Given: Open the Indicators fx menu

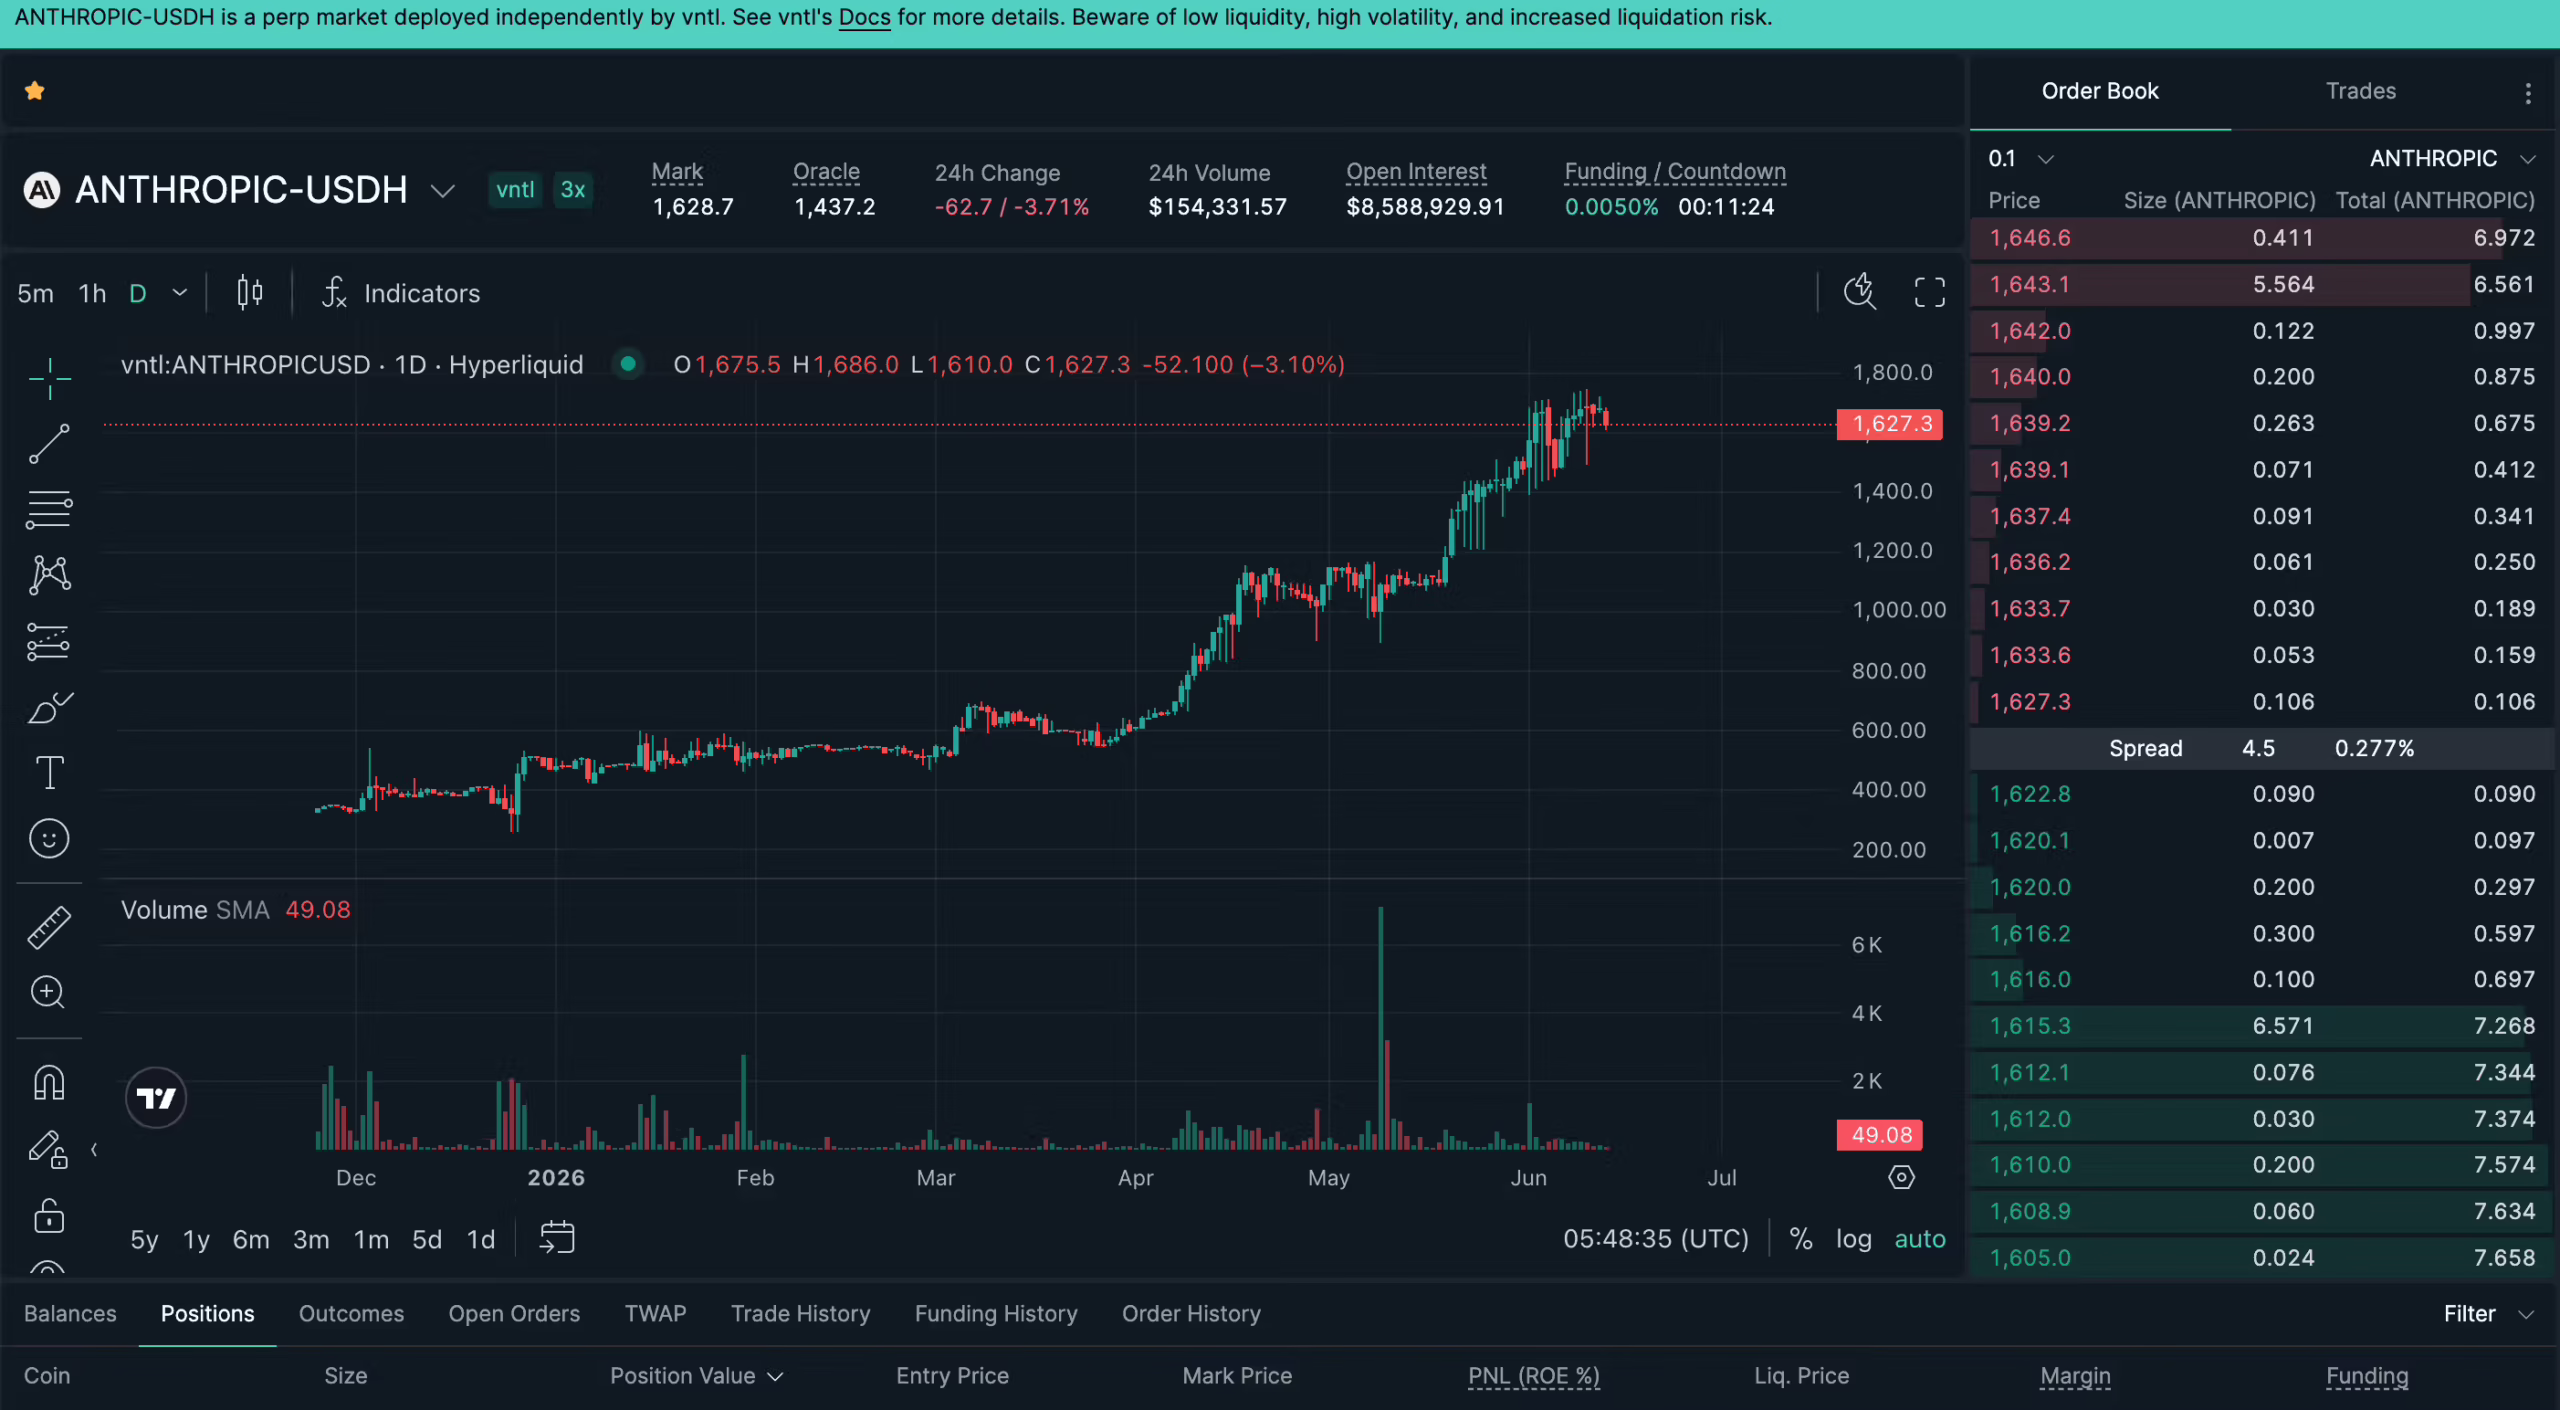Looking at the screenshot, I should coord(401,293).
